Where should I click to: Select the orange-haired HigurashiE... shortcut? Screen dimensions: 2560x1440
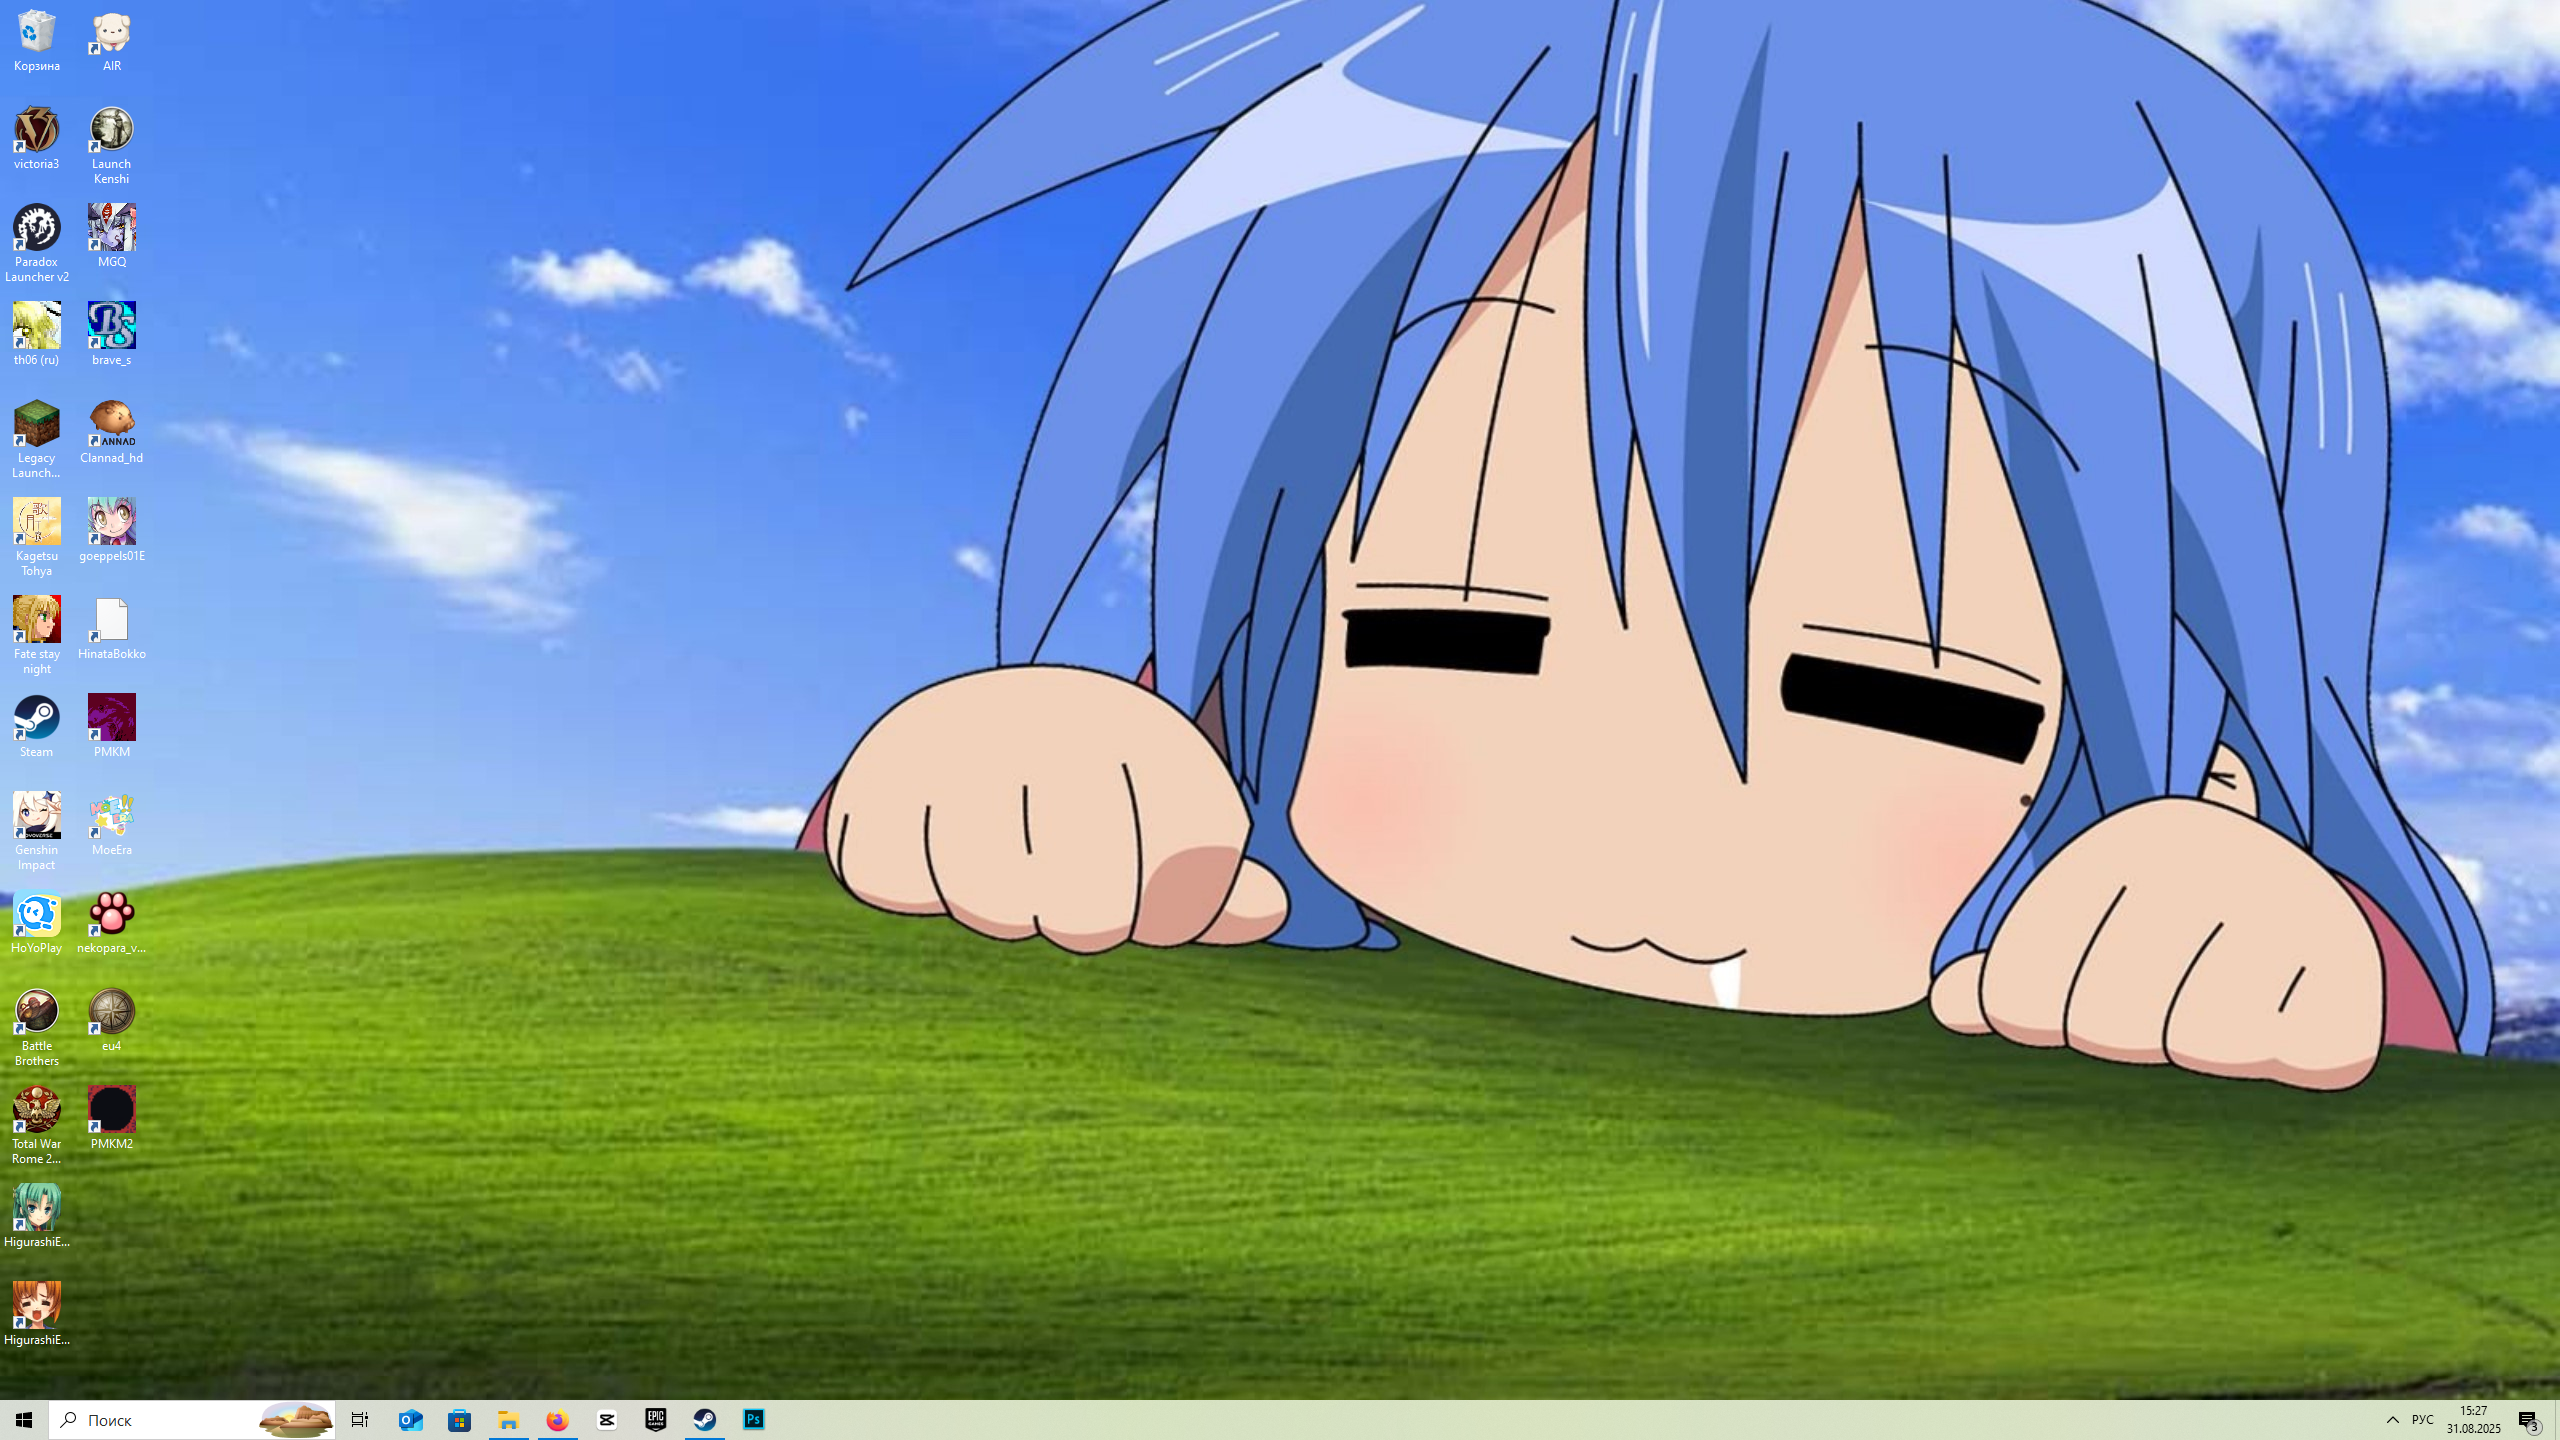coord(37,1315)
